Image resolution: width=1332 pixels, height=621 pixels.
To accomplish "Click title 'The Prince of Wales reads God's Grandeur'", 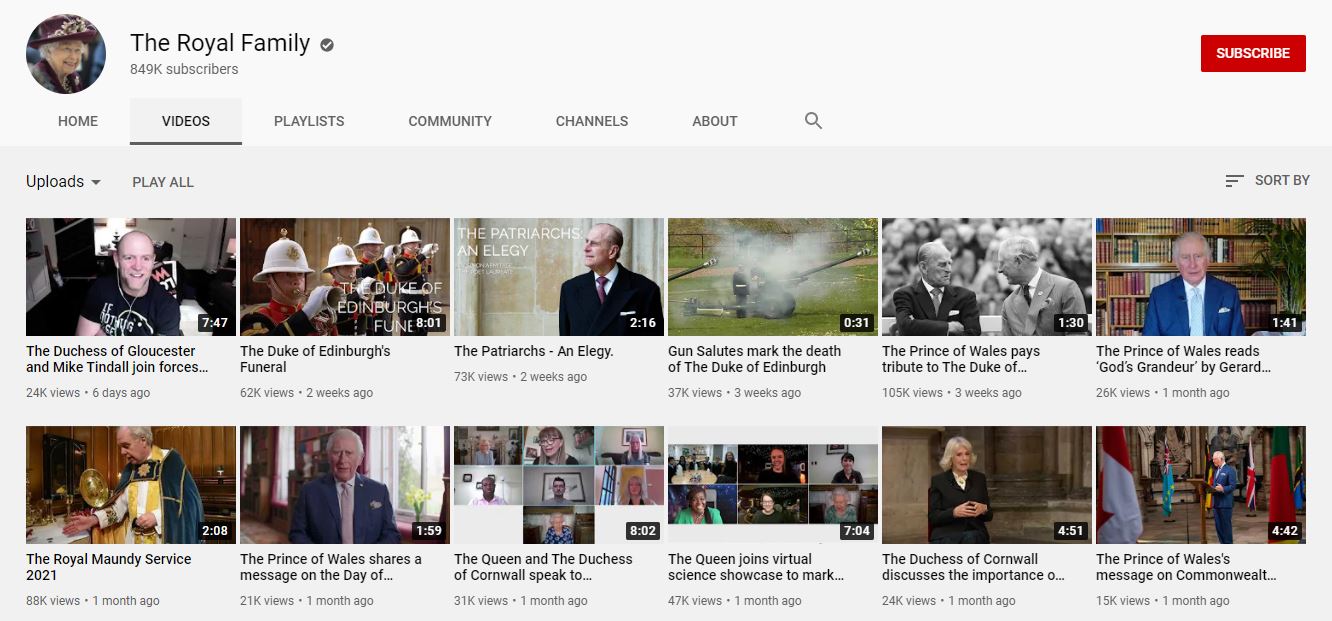I will click(1184, 359).
